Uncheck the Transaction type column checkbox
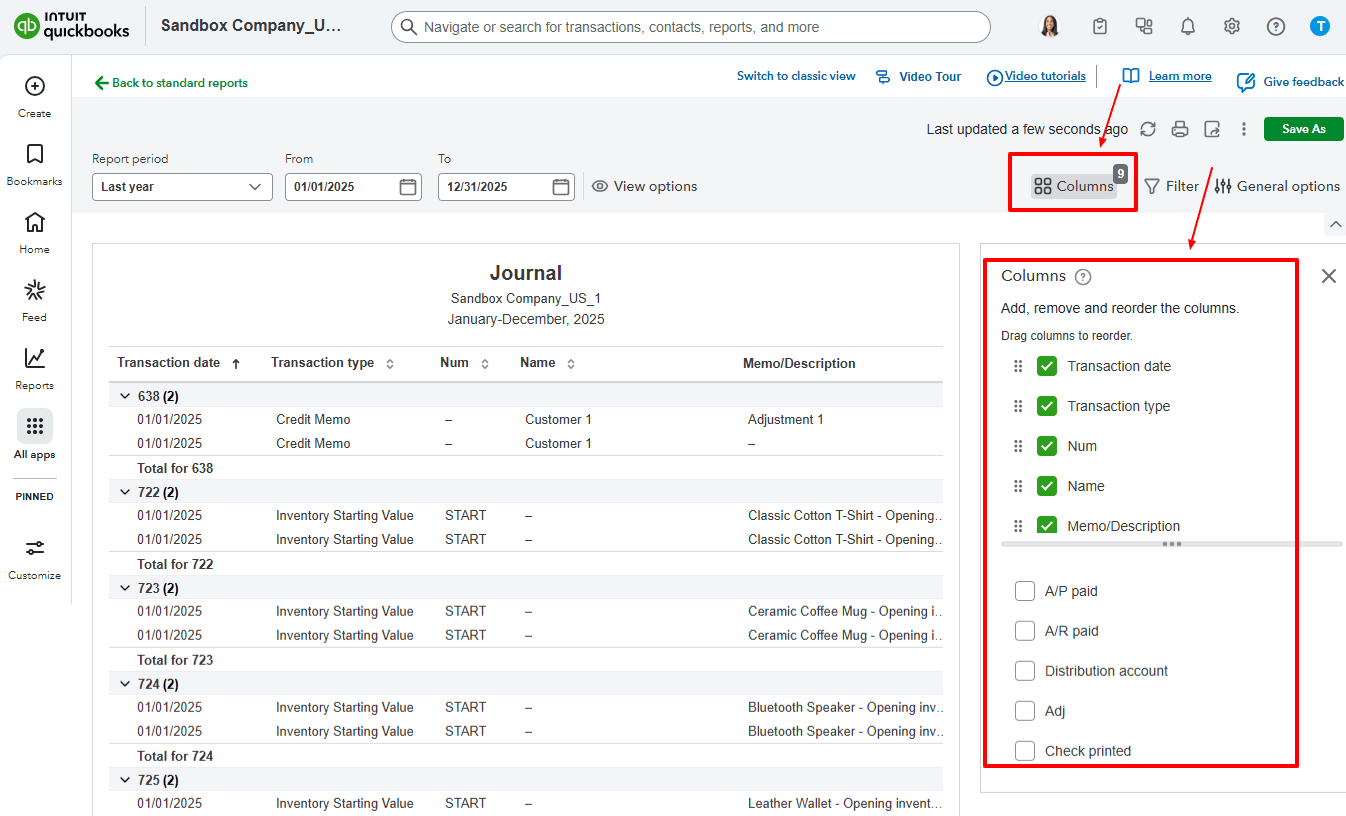Viewport: 1346px width, 816px height. tap(1047, 406)
